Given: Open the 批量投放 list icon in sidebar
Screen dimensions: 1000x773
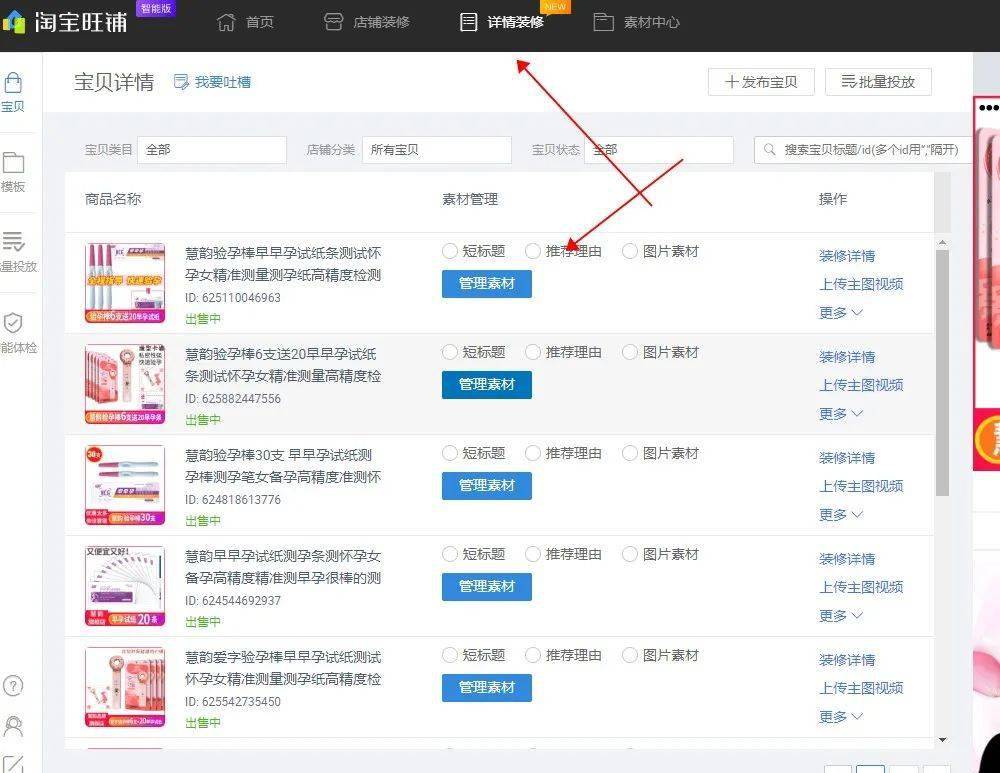Looking at the screenshot, I should pos(13,242).
